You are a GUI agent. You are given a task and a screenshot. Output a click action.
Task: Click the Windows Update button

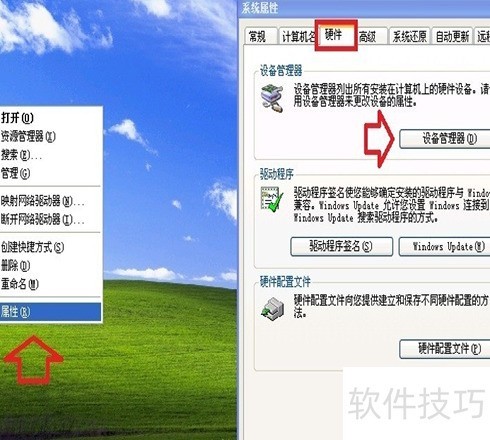point(445,246)
